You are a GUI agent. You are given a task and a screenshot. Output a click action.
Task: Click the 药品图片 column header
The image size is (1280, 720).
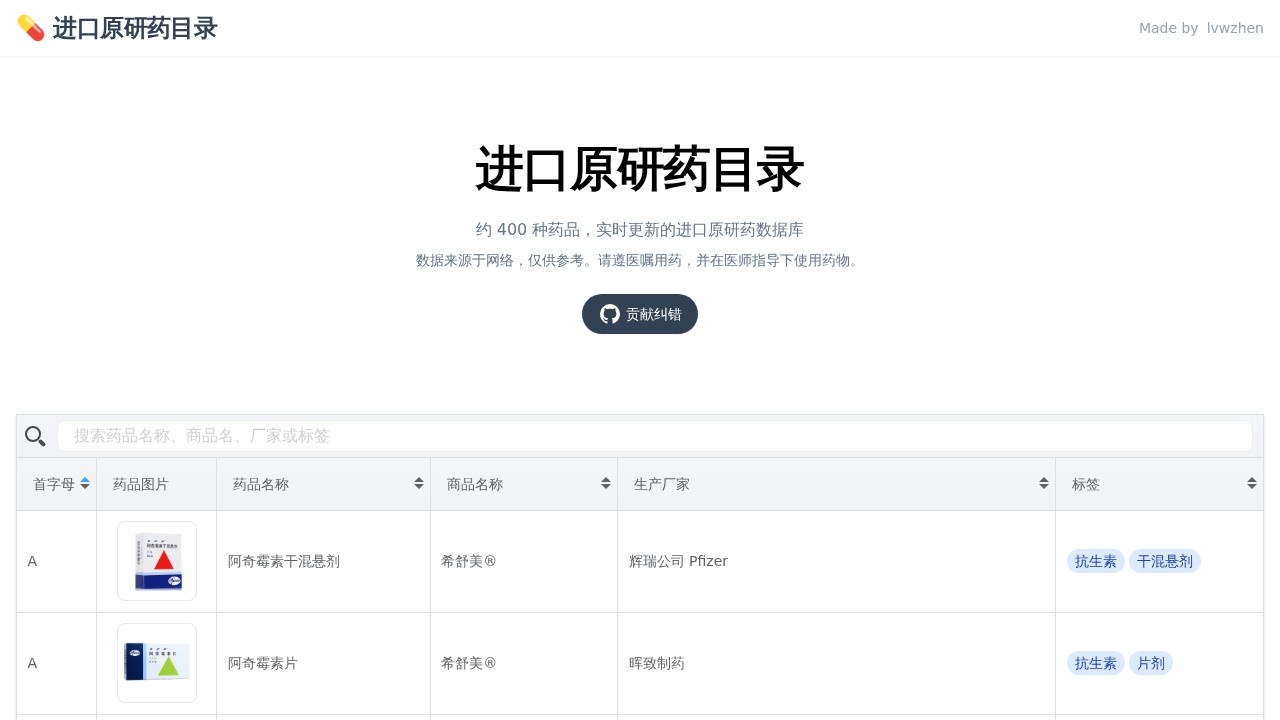click(x=157, y=484)
